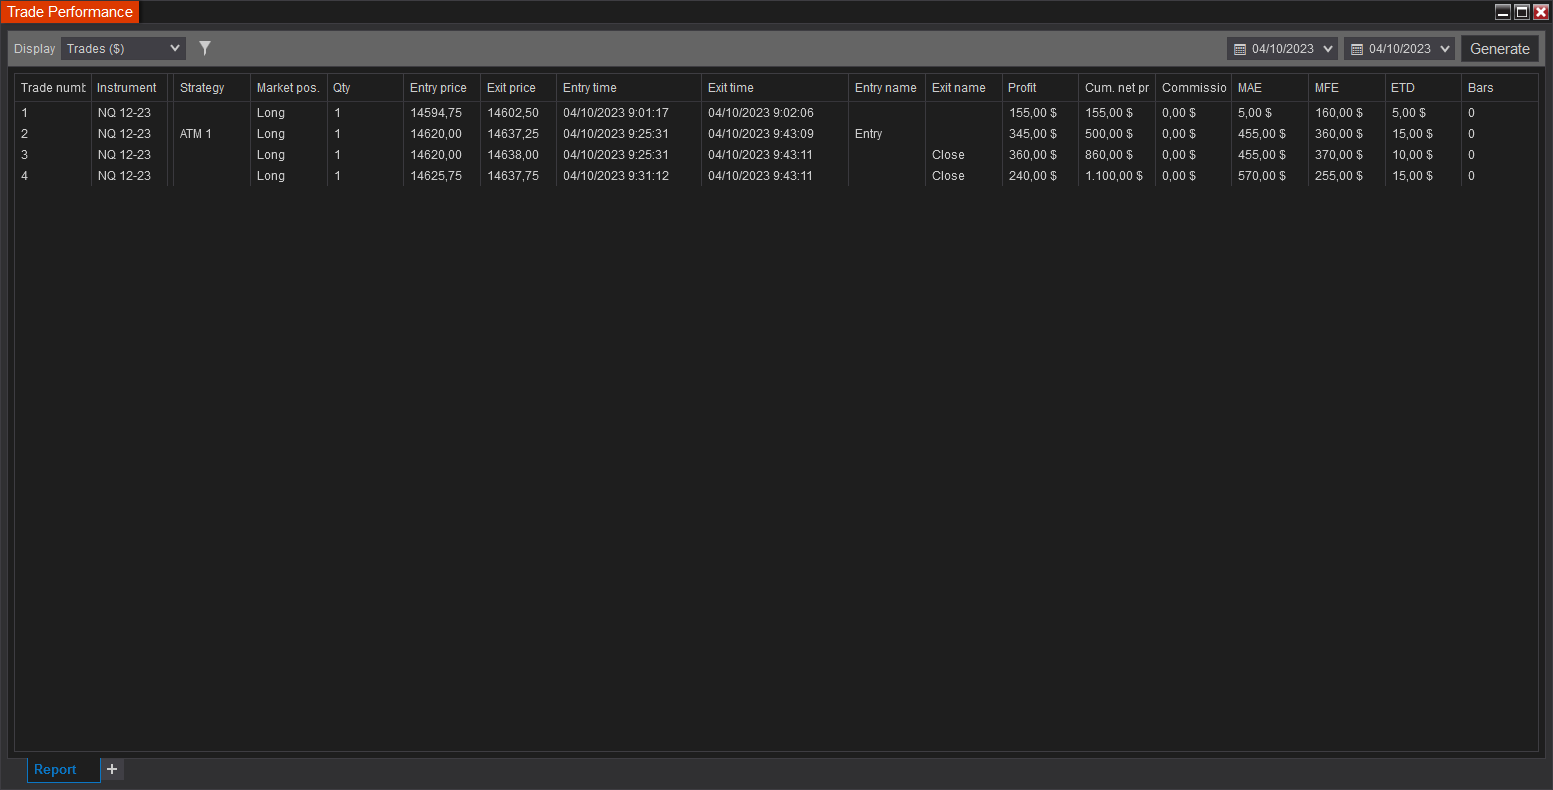Image resolution: width=1553 pixels, height=790 pixels.
Task: Select the ATM 1 strategy cell
Action: click(x=196, y=134)
